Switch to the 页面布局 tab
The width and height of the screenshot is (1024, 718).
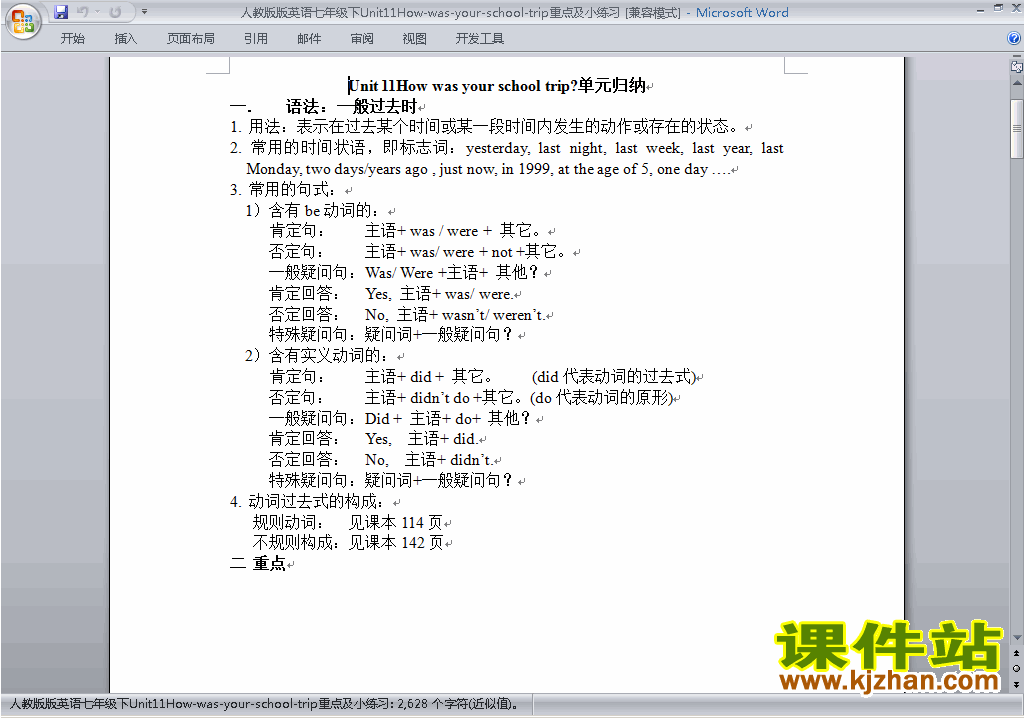[x=191, y=39]
